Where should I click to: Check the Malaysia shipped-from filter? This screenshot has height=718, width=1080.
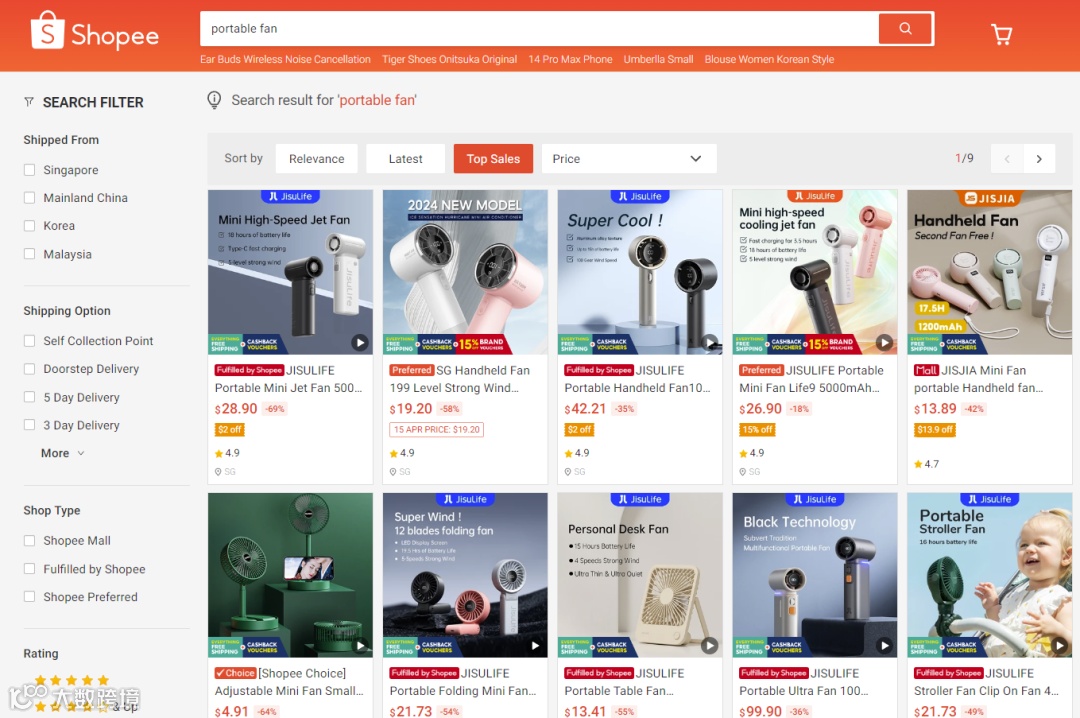pyautogui.click(x=30, y=254)
